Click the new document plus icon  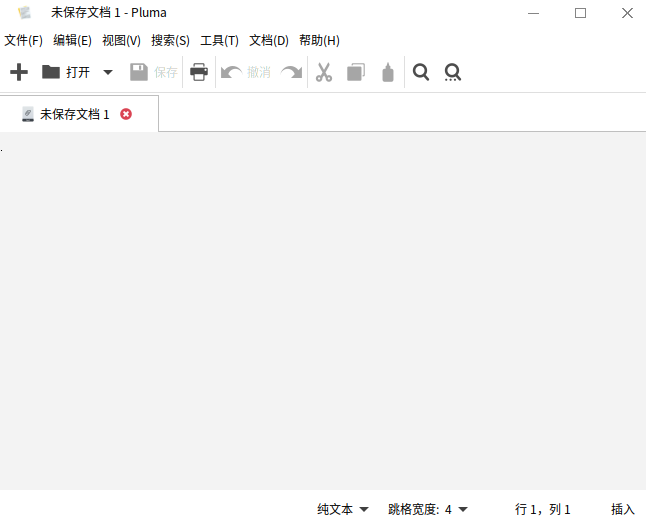click(18, 72)
